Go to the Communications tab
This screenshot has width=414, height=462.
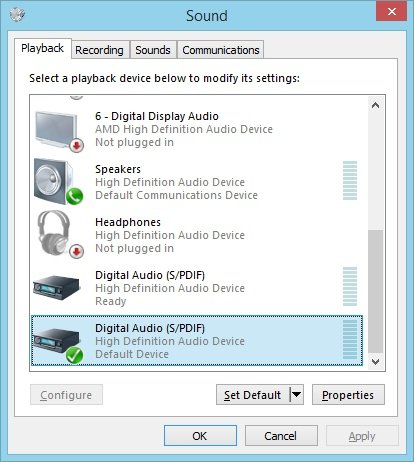pos(221,50)
